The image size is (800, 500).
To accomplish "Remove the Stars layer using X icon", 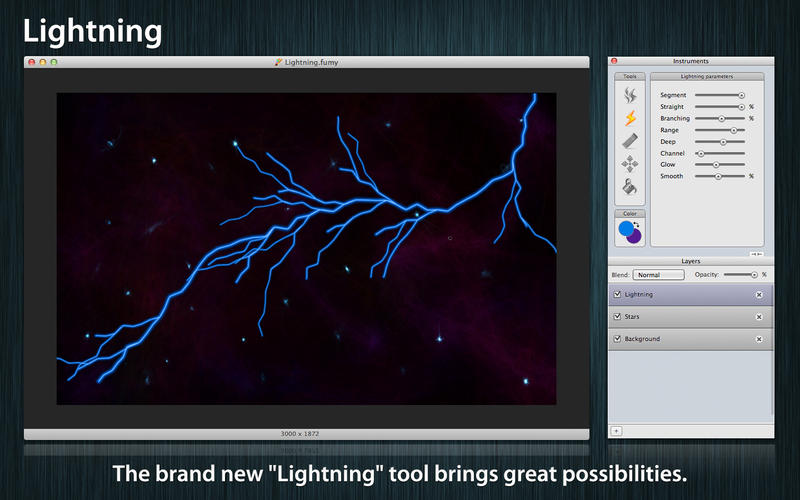I will coord(758,317).
